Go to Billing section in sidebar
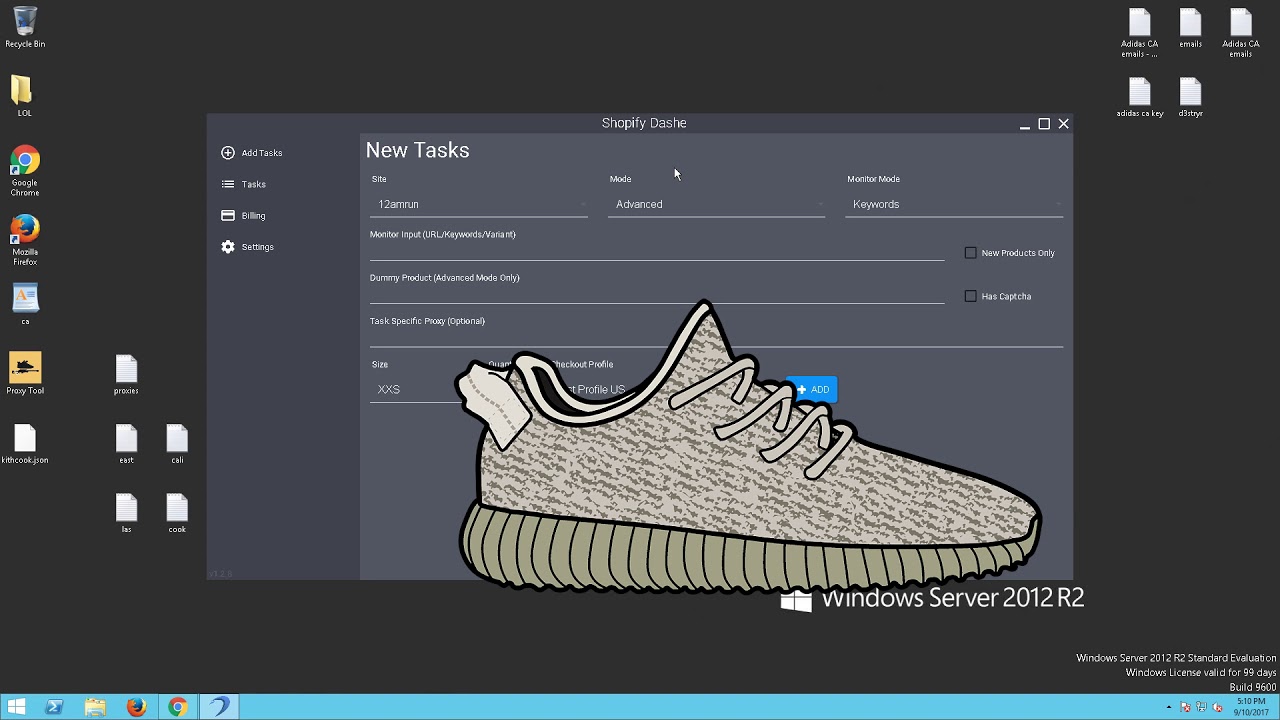 (244, 215)
